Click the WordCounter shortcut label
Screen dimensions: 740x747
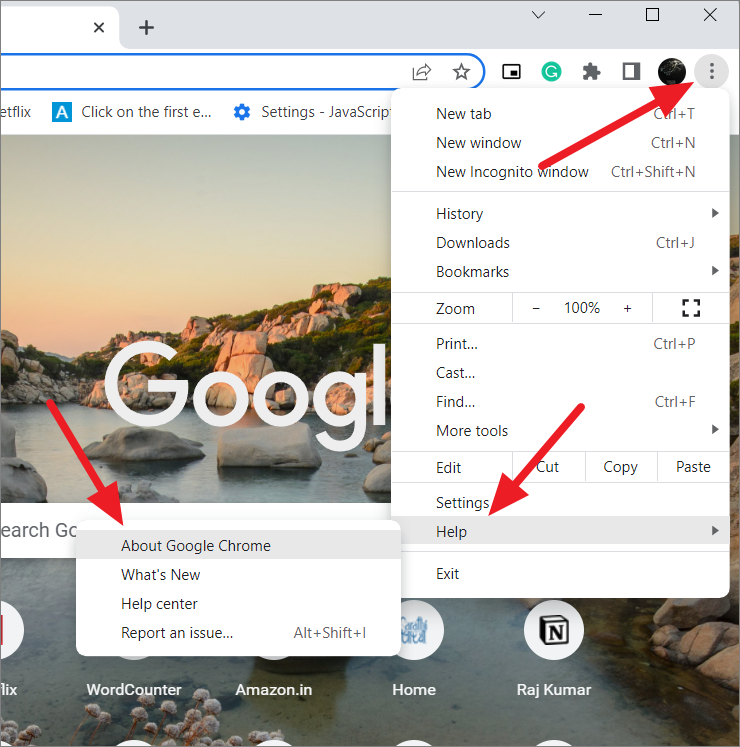[134, 690]
